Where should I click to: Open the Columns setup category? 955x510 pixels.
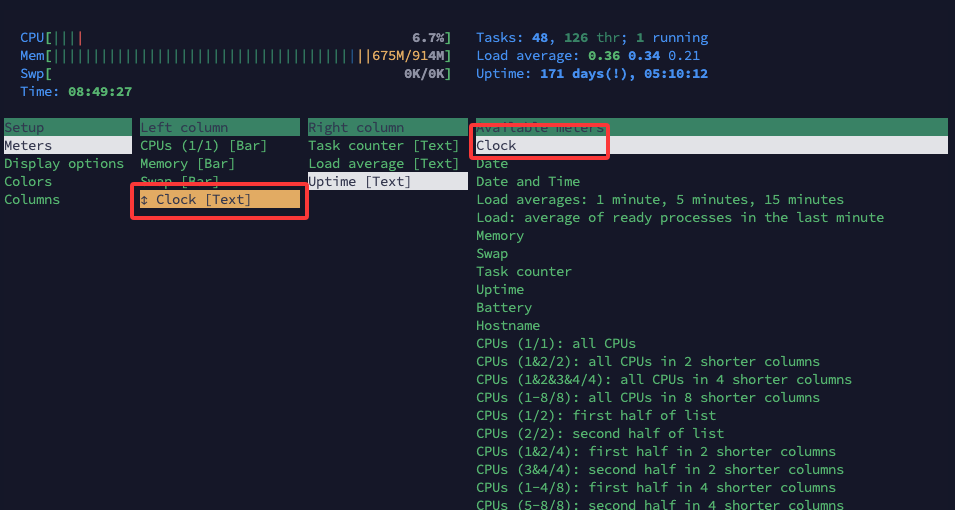pyautogui.click(x=32, y=200)
